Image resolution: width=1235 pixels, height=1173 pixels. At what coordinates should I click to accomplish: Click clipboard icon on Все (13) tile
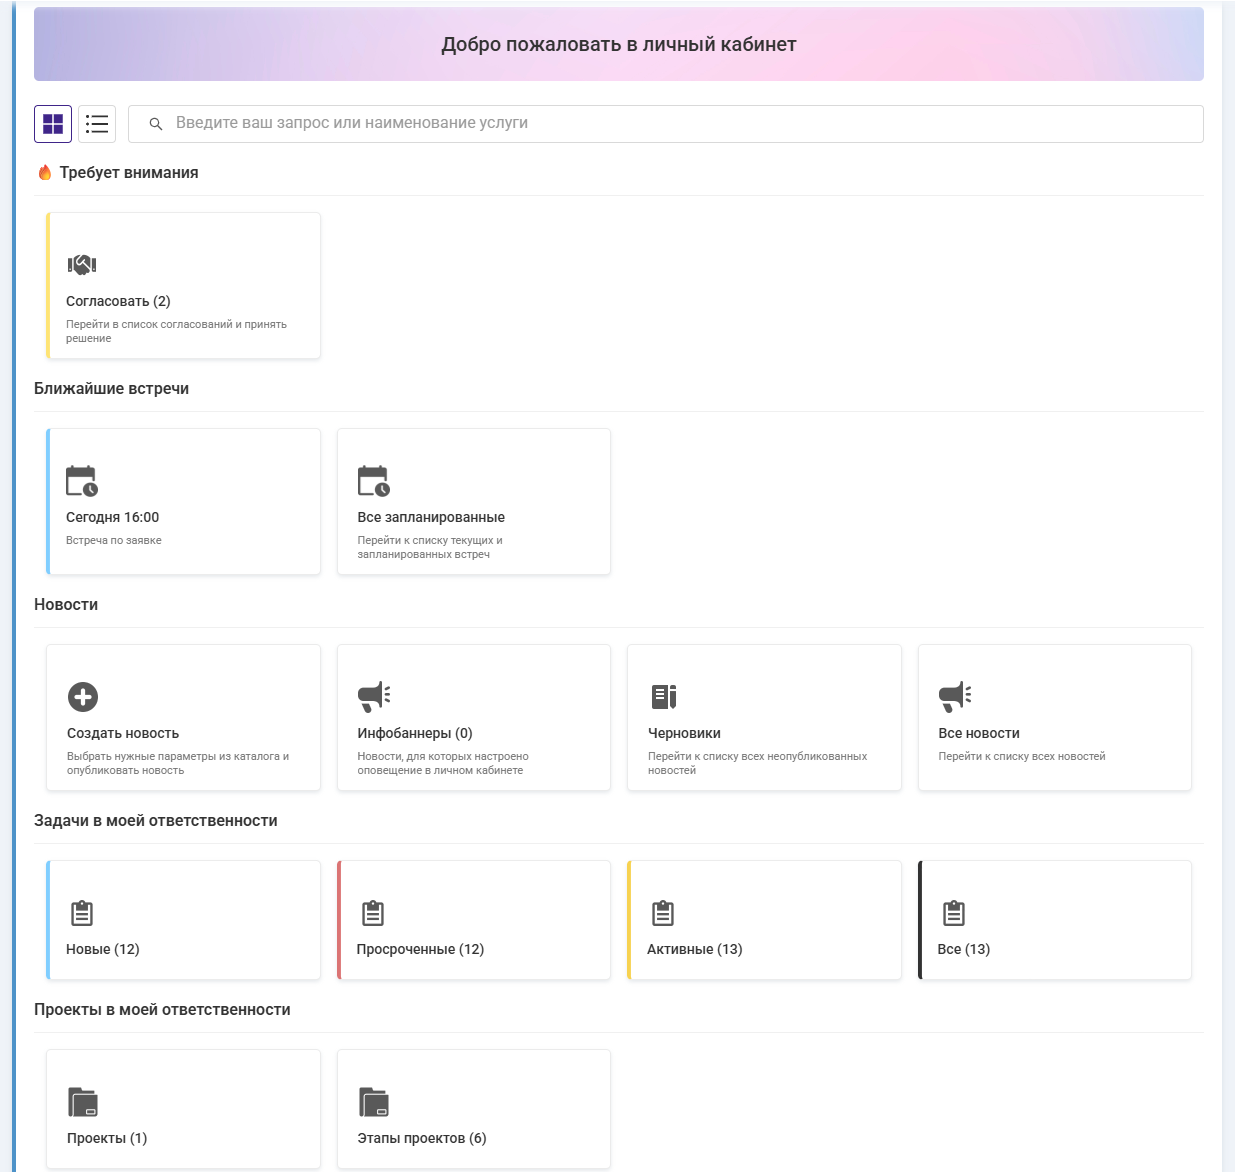(x=954, y=913)
